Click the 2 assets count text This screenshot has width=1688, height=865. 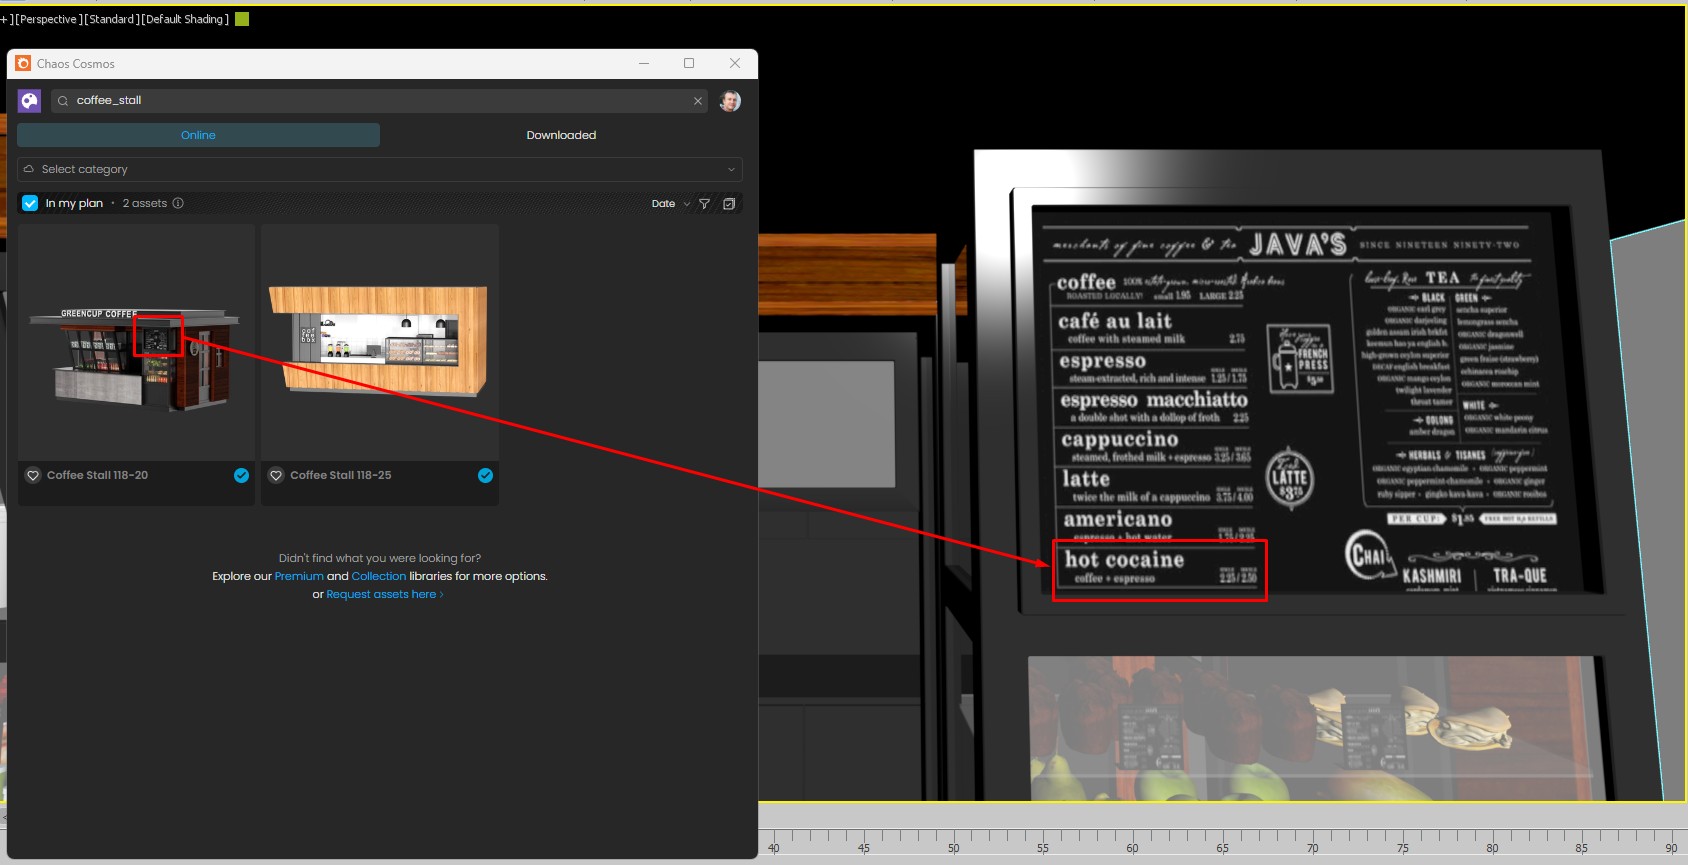point(145,203)
